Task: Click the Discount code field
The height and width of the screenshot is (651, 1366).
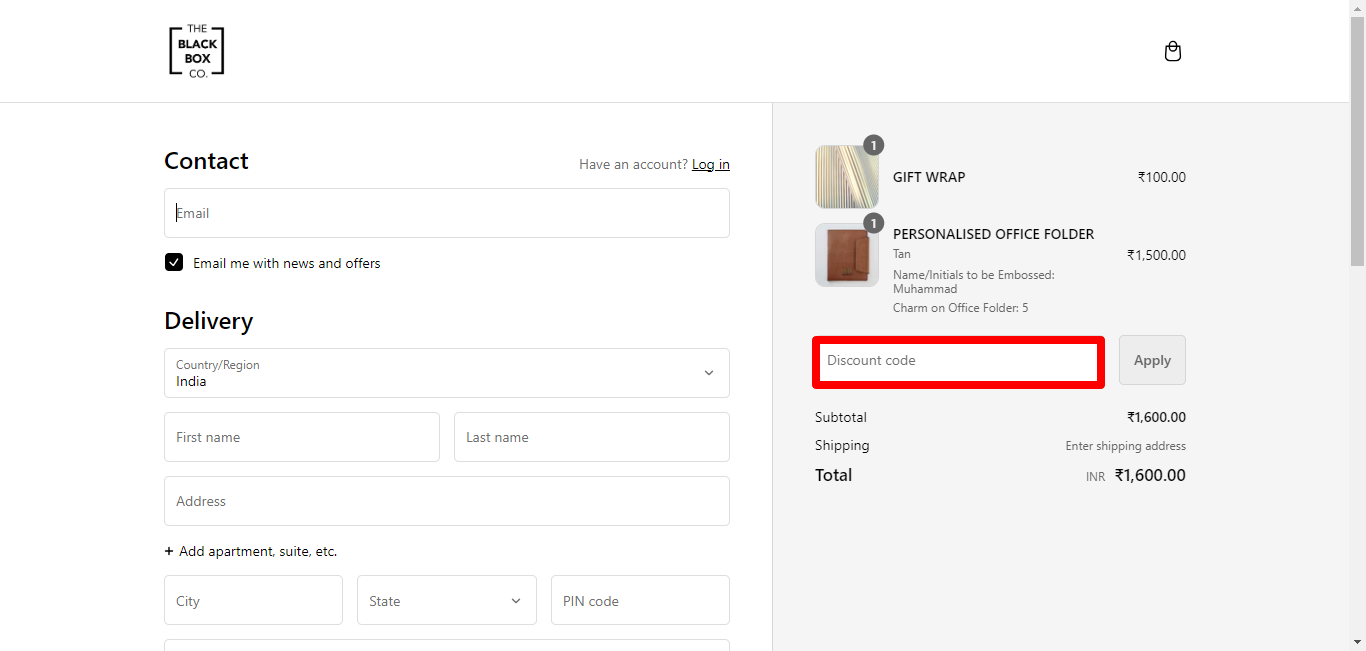Action: point(957,361)
